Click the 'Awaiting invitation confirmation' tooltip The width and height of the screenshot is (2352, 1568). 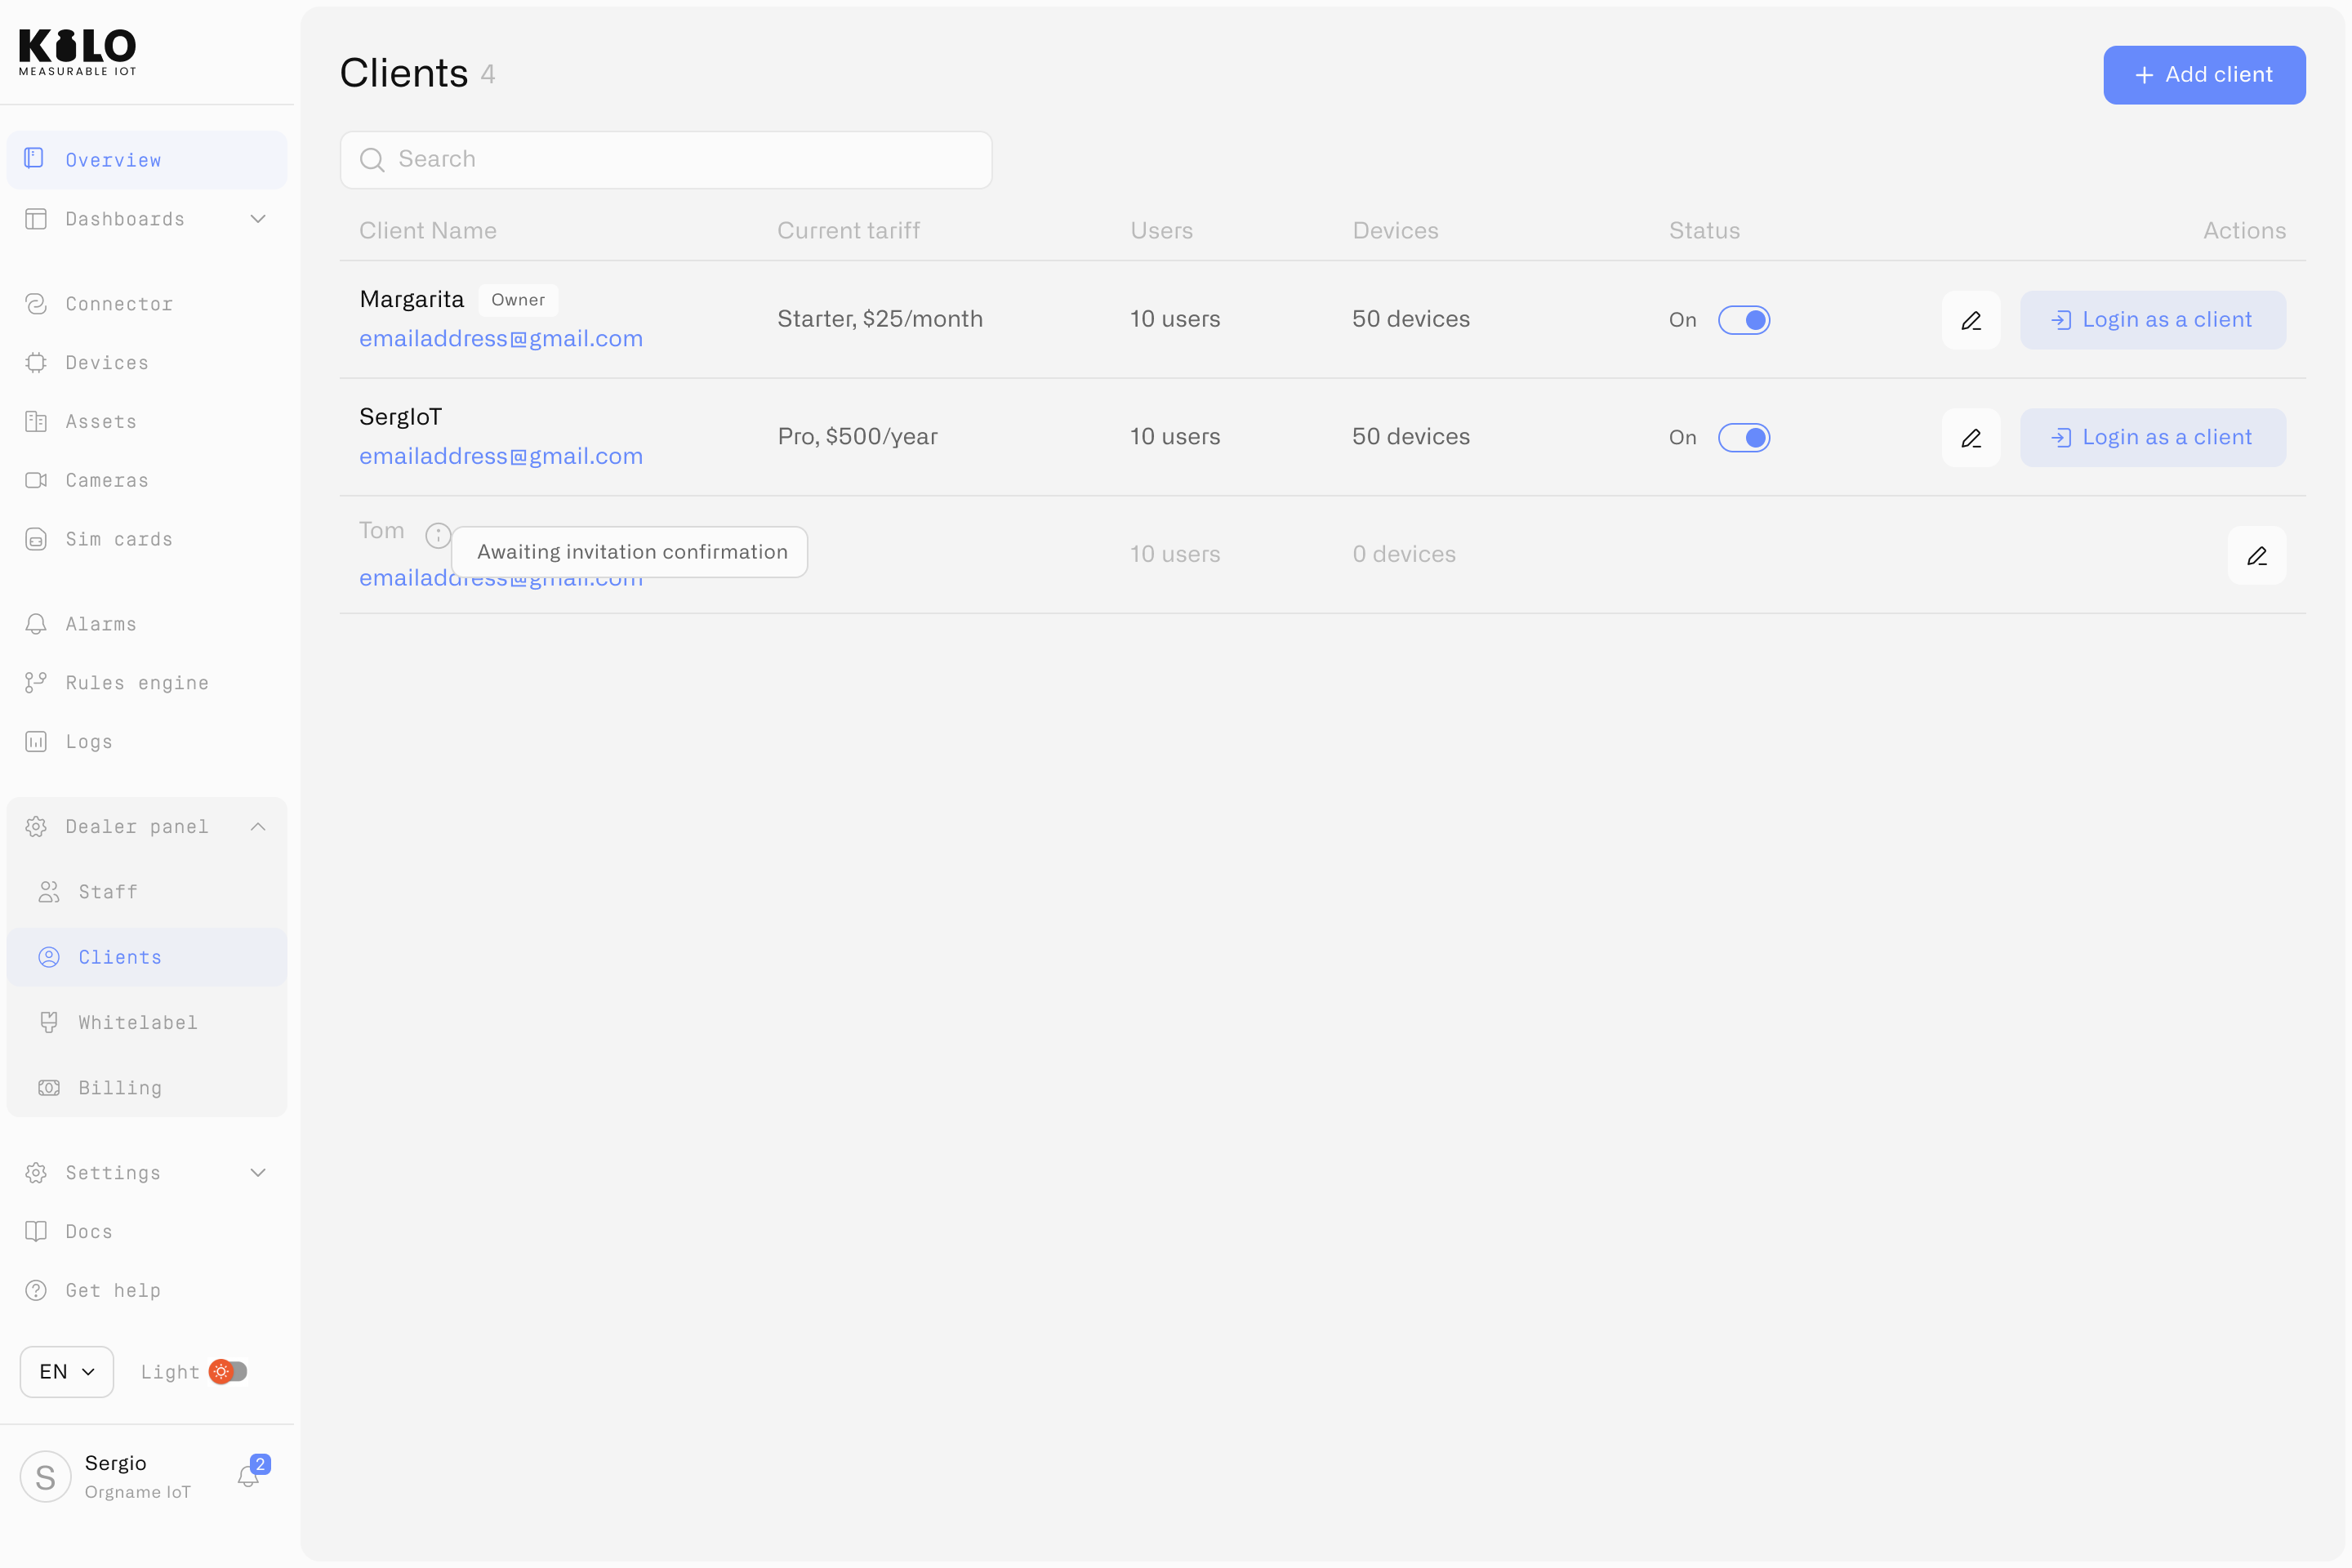click(x=630, y=553)
